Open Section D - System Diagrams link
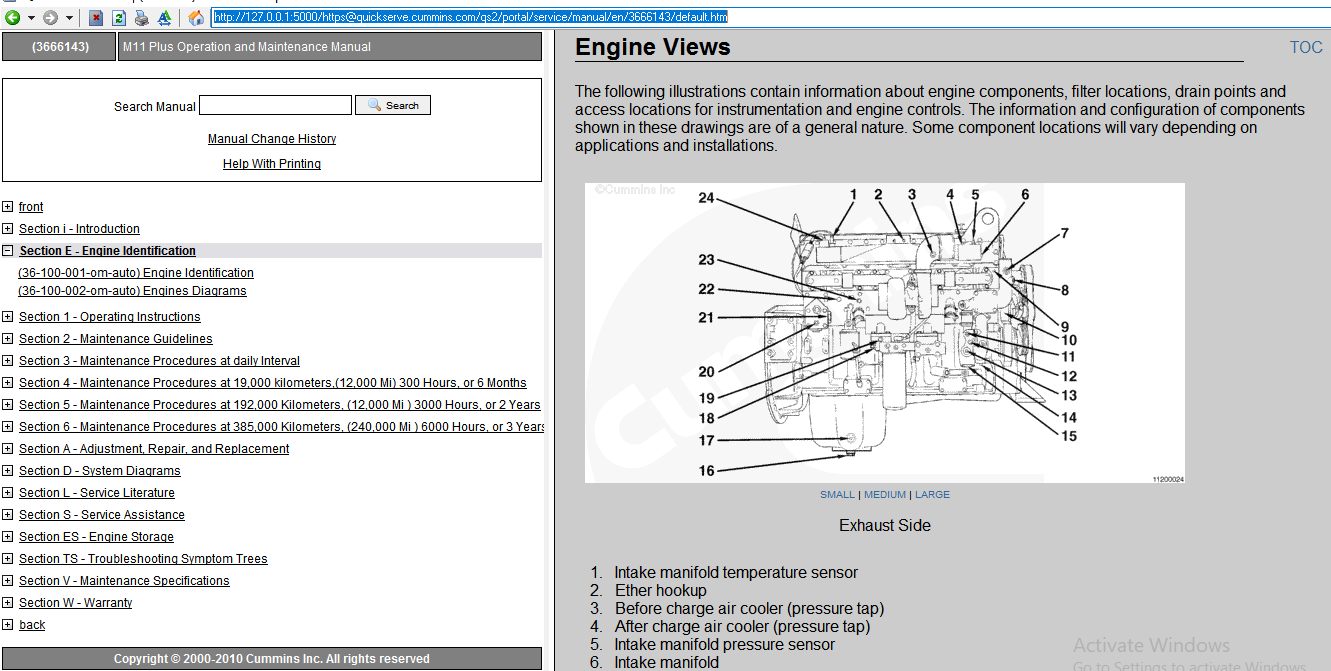The image size is (1331, 671). pos(100,471)
